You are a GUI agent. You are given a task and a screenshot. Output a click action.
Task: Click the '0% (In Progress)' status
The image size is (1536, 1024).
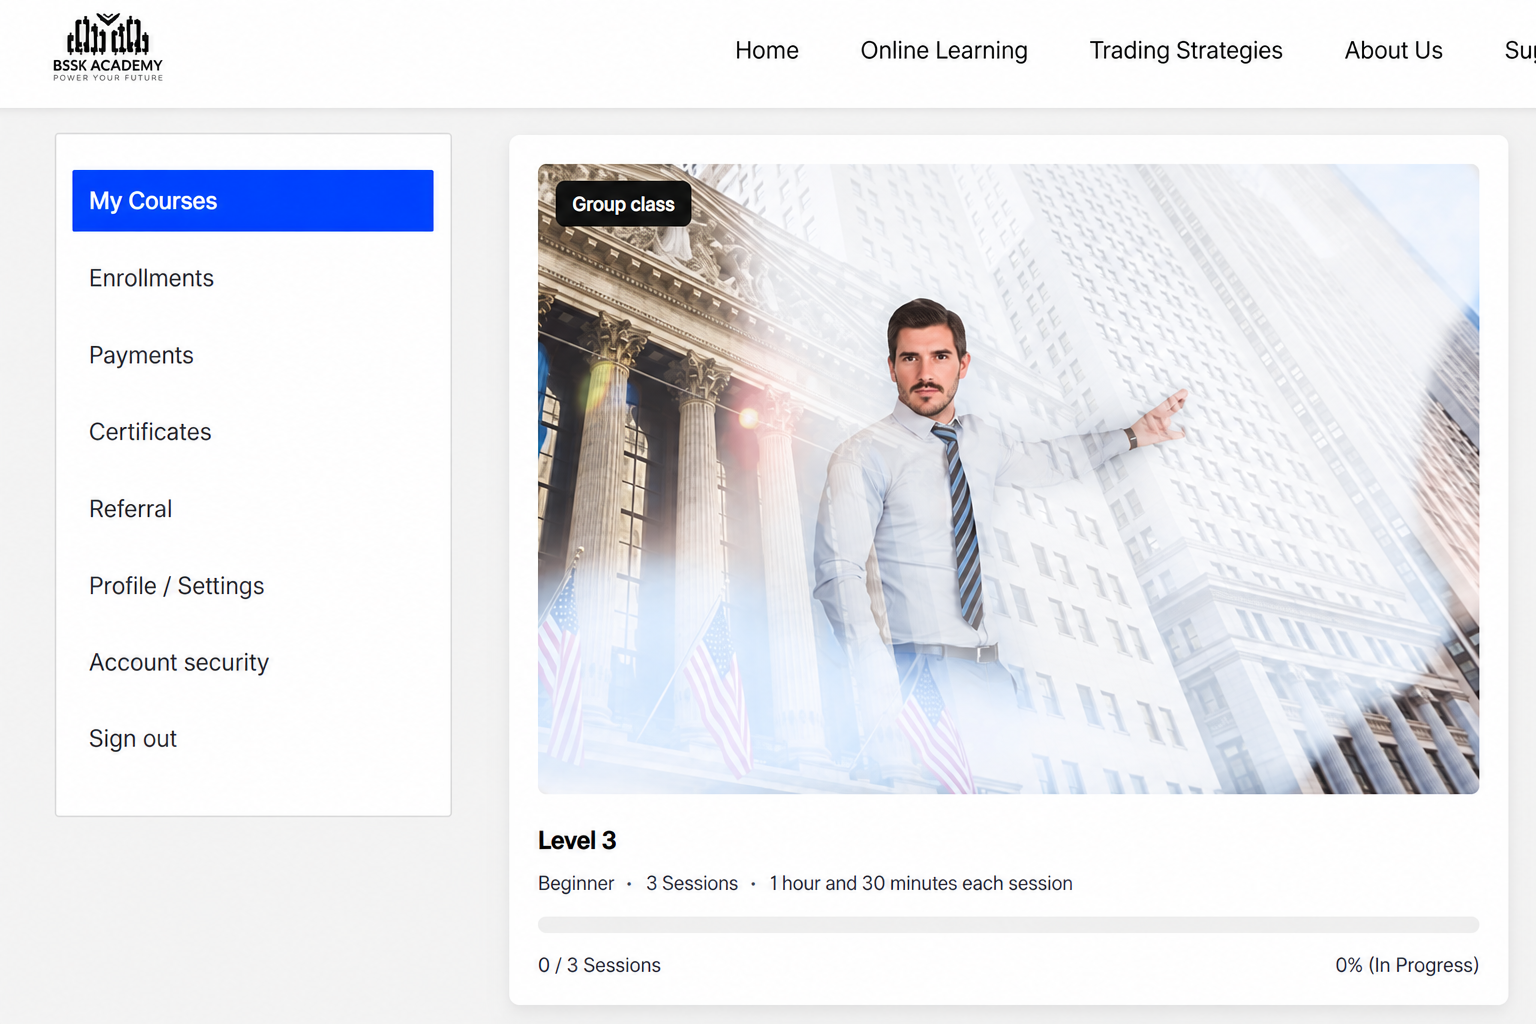(x=1407, y=965)
